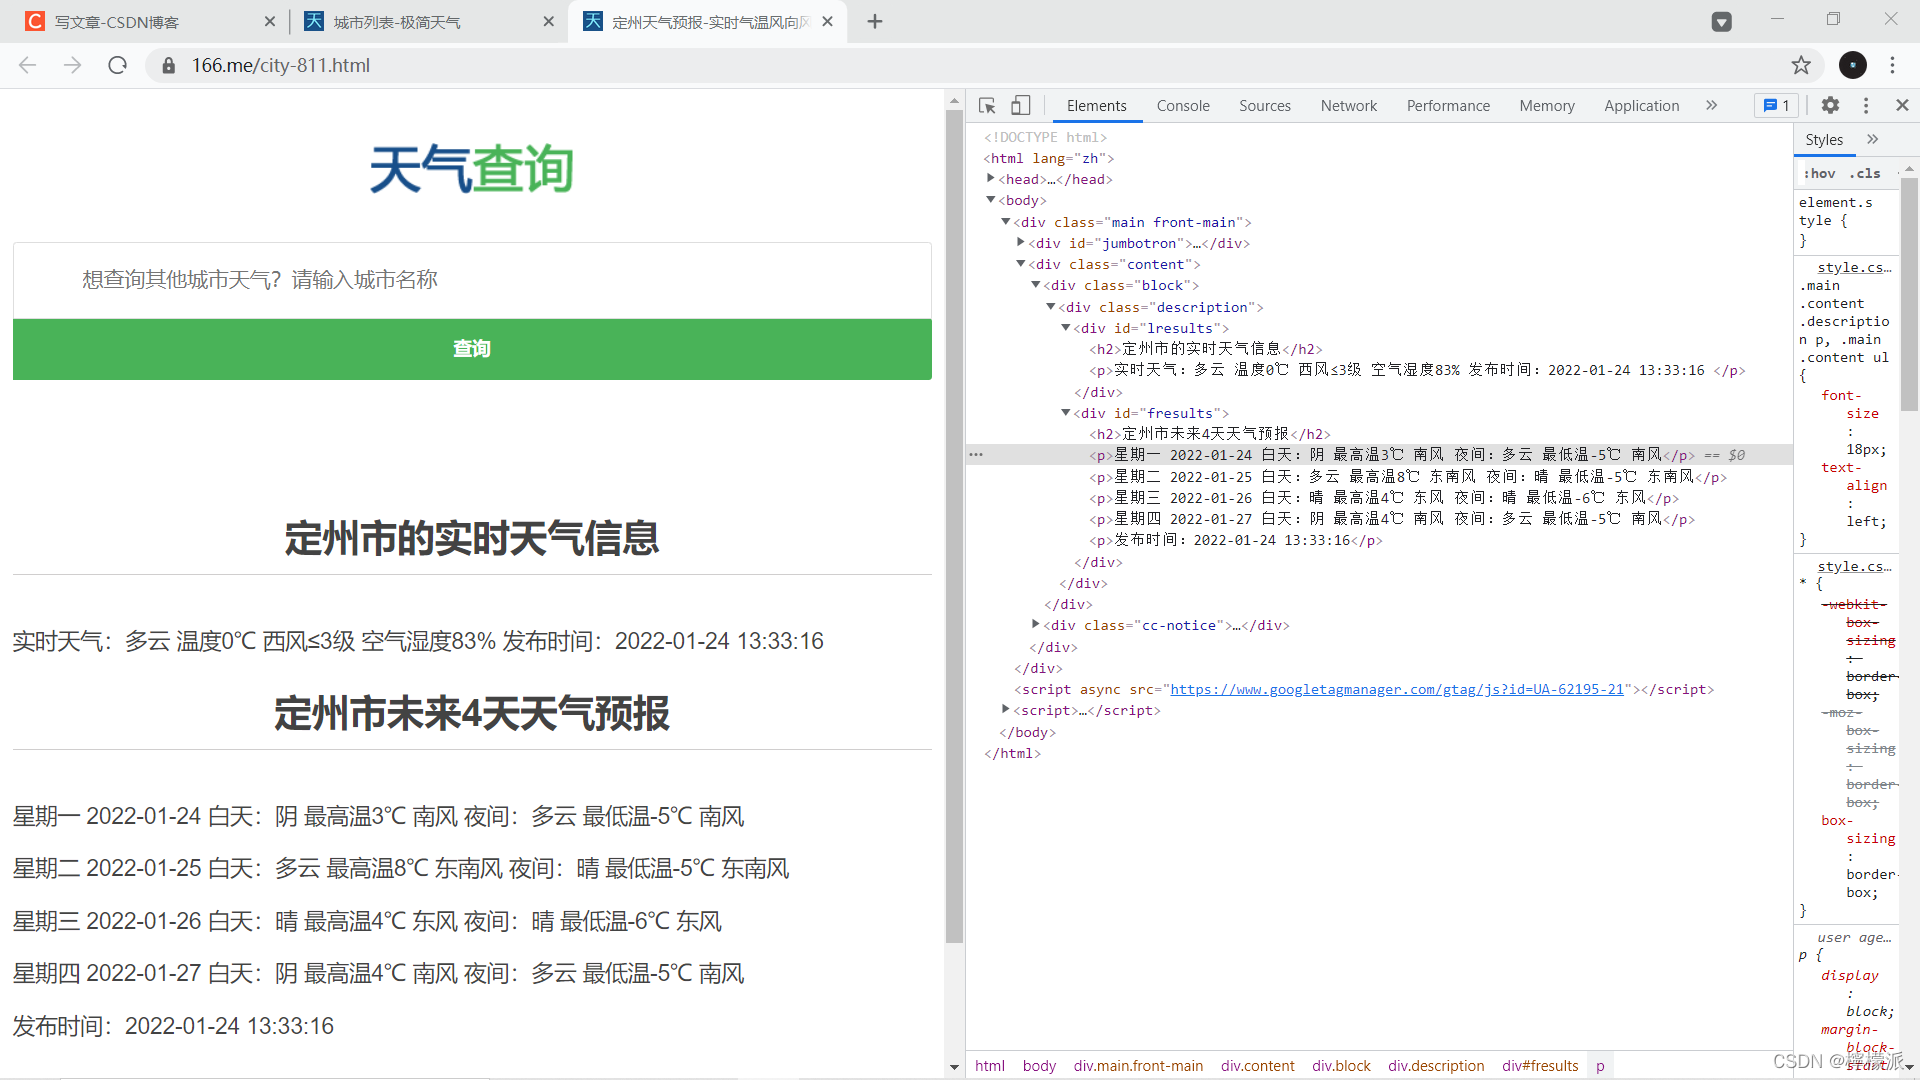Toggle the .cls class editor
This screenshot has width=1920, height=1080.
coord(1864,173)
